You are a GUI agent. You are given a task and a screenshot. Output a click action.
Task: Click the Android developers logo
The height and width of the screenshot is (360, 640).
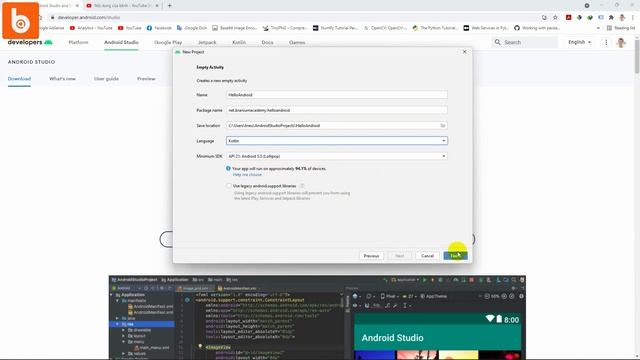tap(30, 42)
